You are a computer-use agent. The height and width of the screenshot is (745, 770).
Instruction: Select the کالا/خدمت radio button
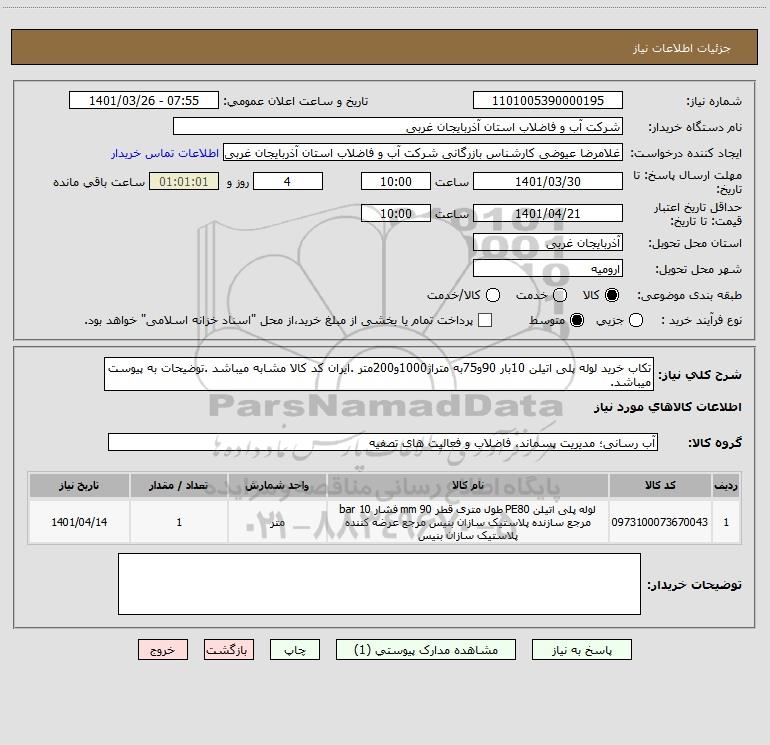click(x=493, y=295)
